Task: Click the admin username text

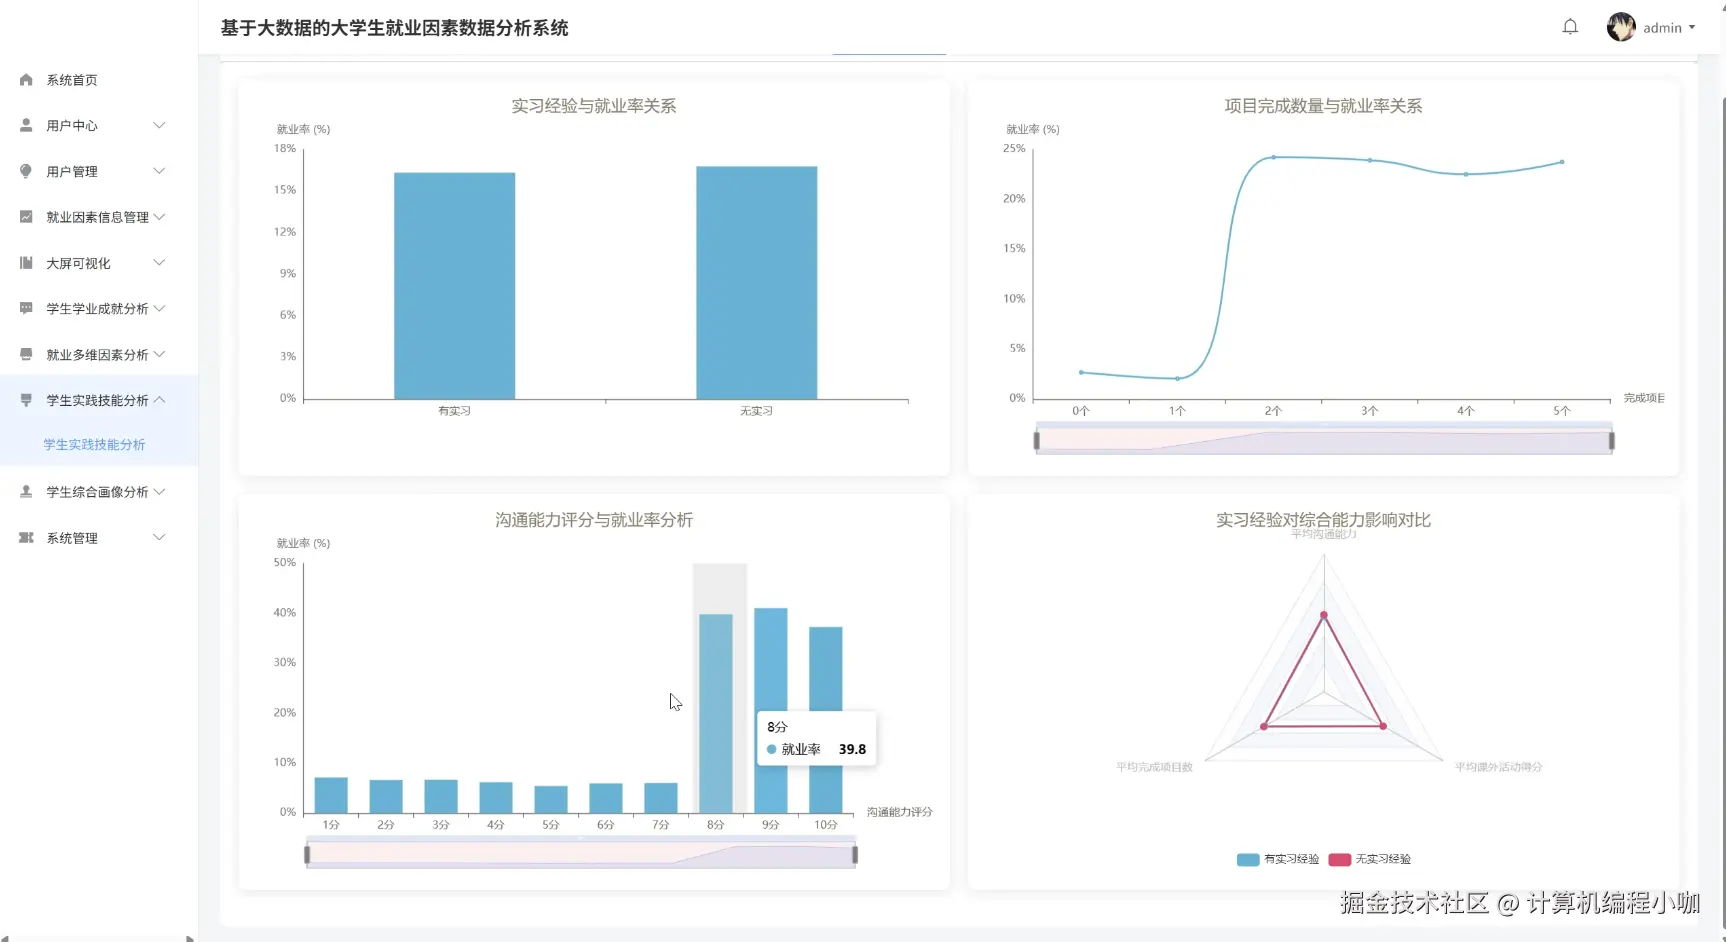Action: pyautogui.click(x=1662, y=28)
